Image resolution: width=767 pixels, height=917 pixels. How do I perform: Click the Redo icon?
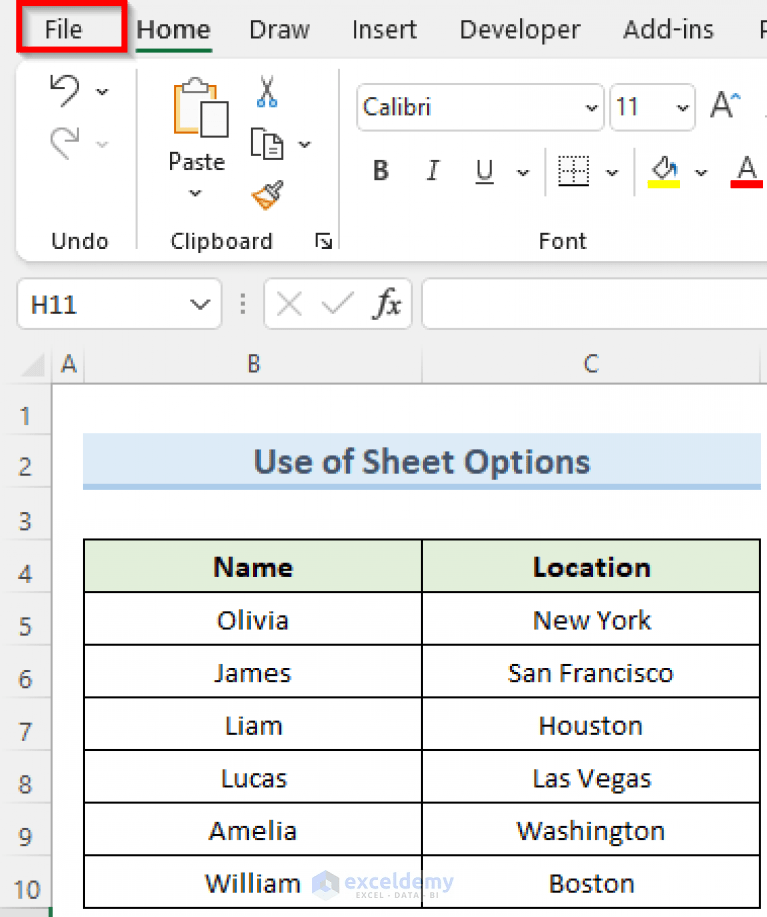[64, 140]
